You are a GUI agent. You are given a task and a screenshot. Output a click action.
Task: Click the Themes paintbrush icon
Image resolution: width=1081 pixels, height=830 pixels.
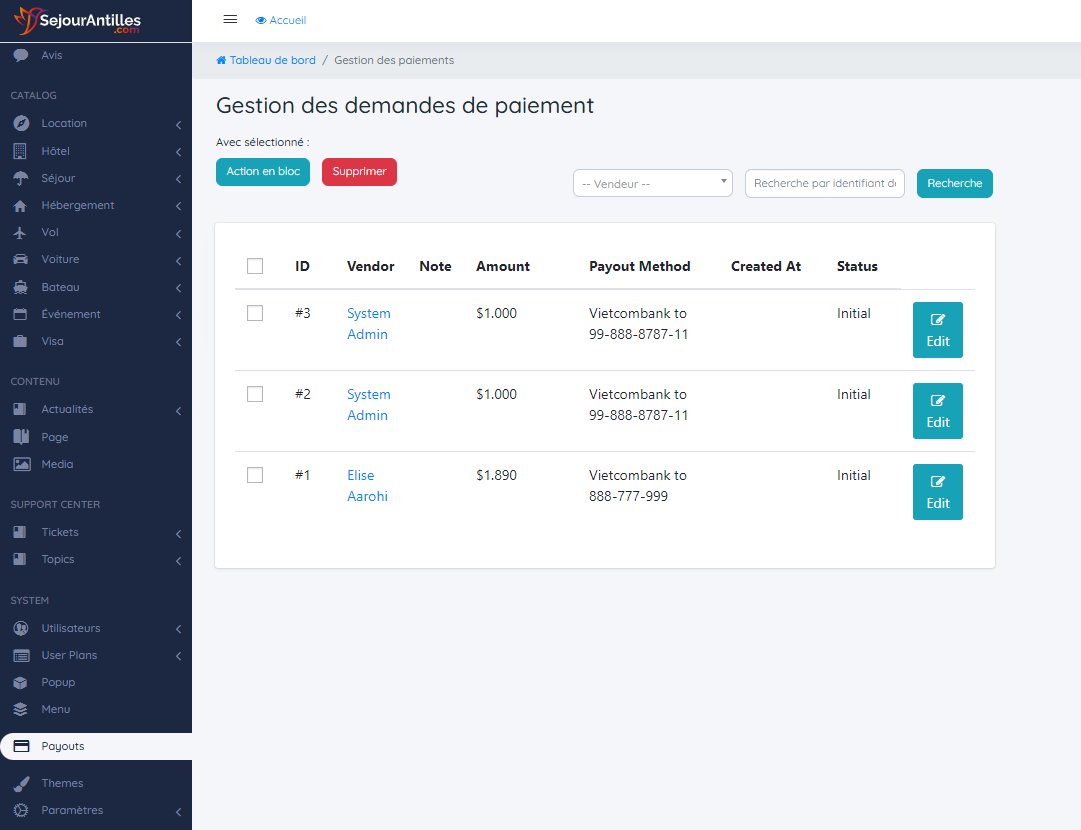20,784
